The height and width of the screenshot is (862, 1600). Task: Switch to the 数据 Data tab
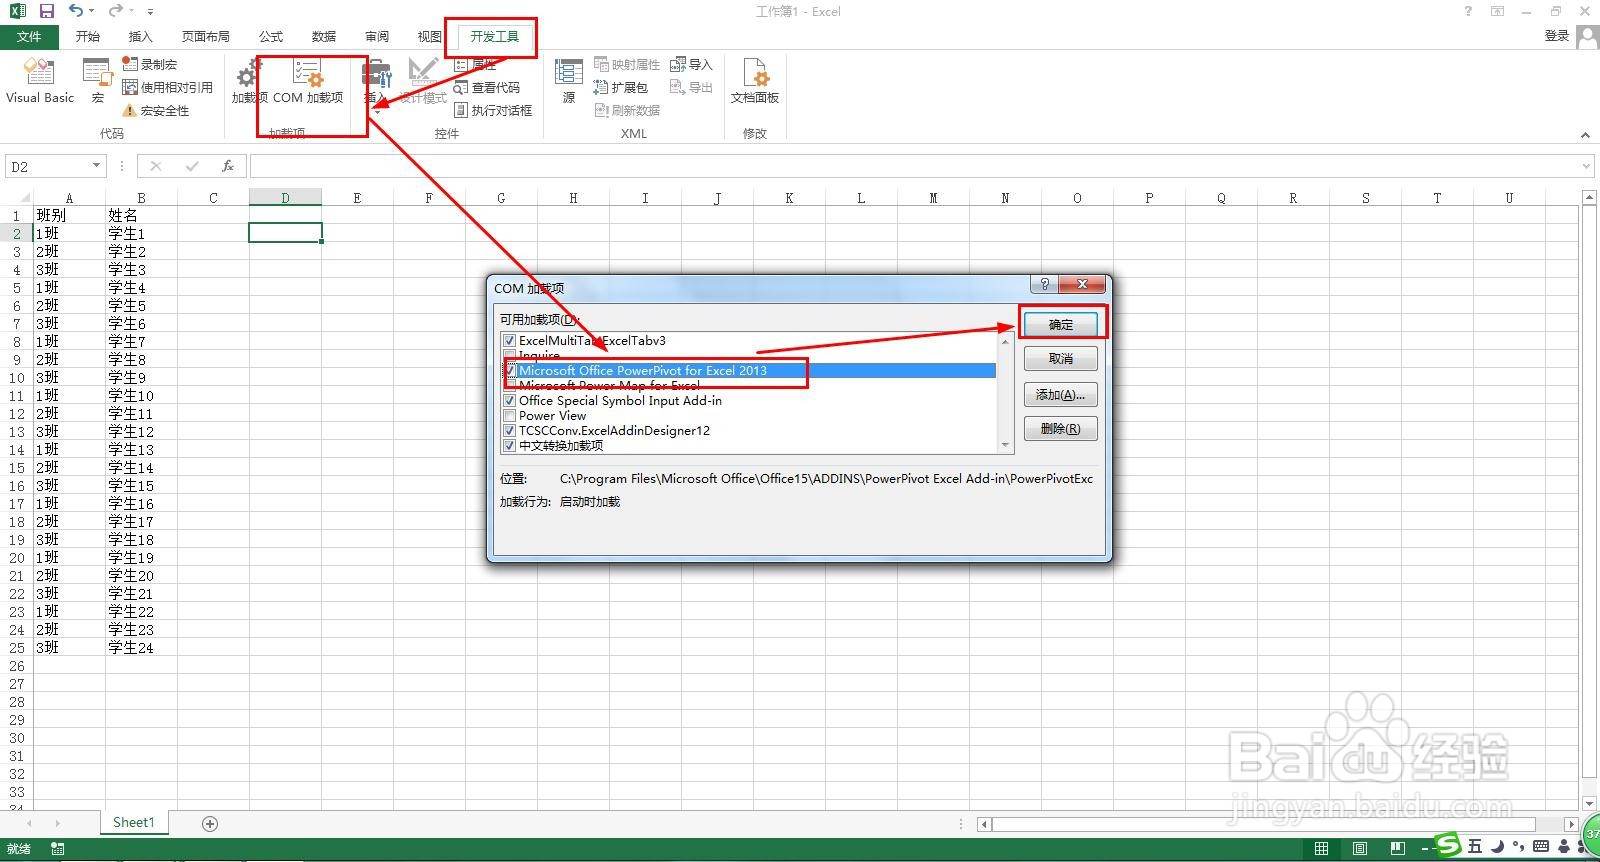pos(324,36)
